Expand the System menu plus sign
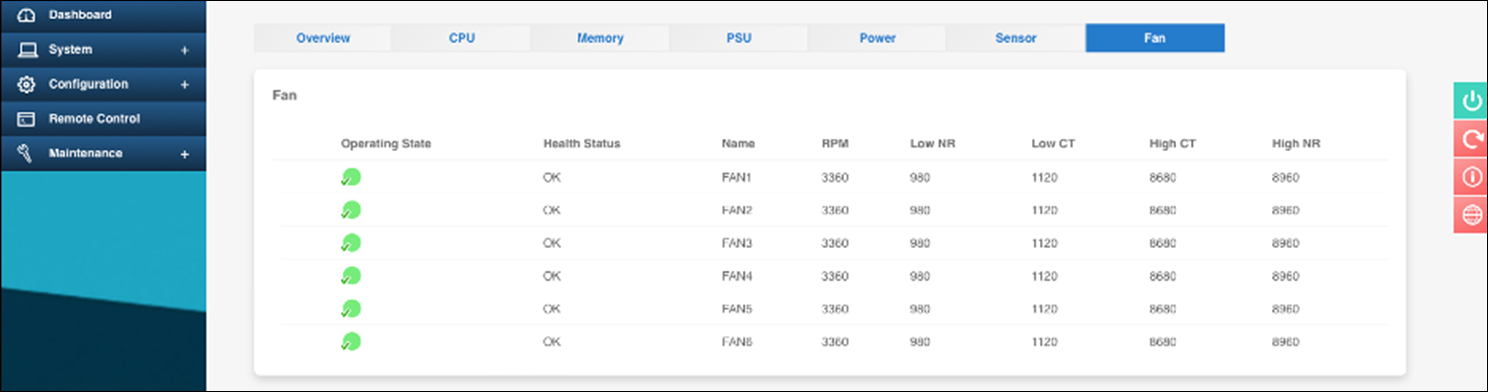1488x392 pixels. (184, 51)
